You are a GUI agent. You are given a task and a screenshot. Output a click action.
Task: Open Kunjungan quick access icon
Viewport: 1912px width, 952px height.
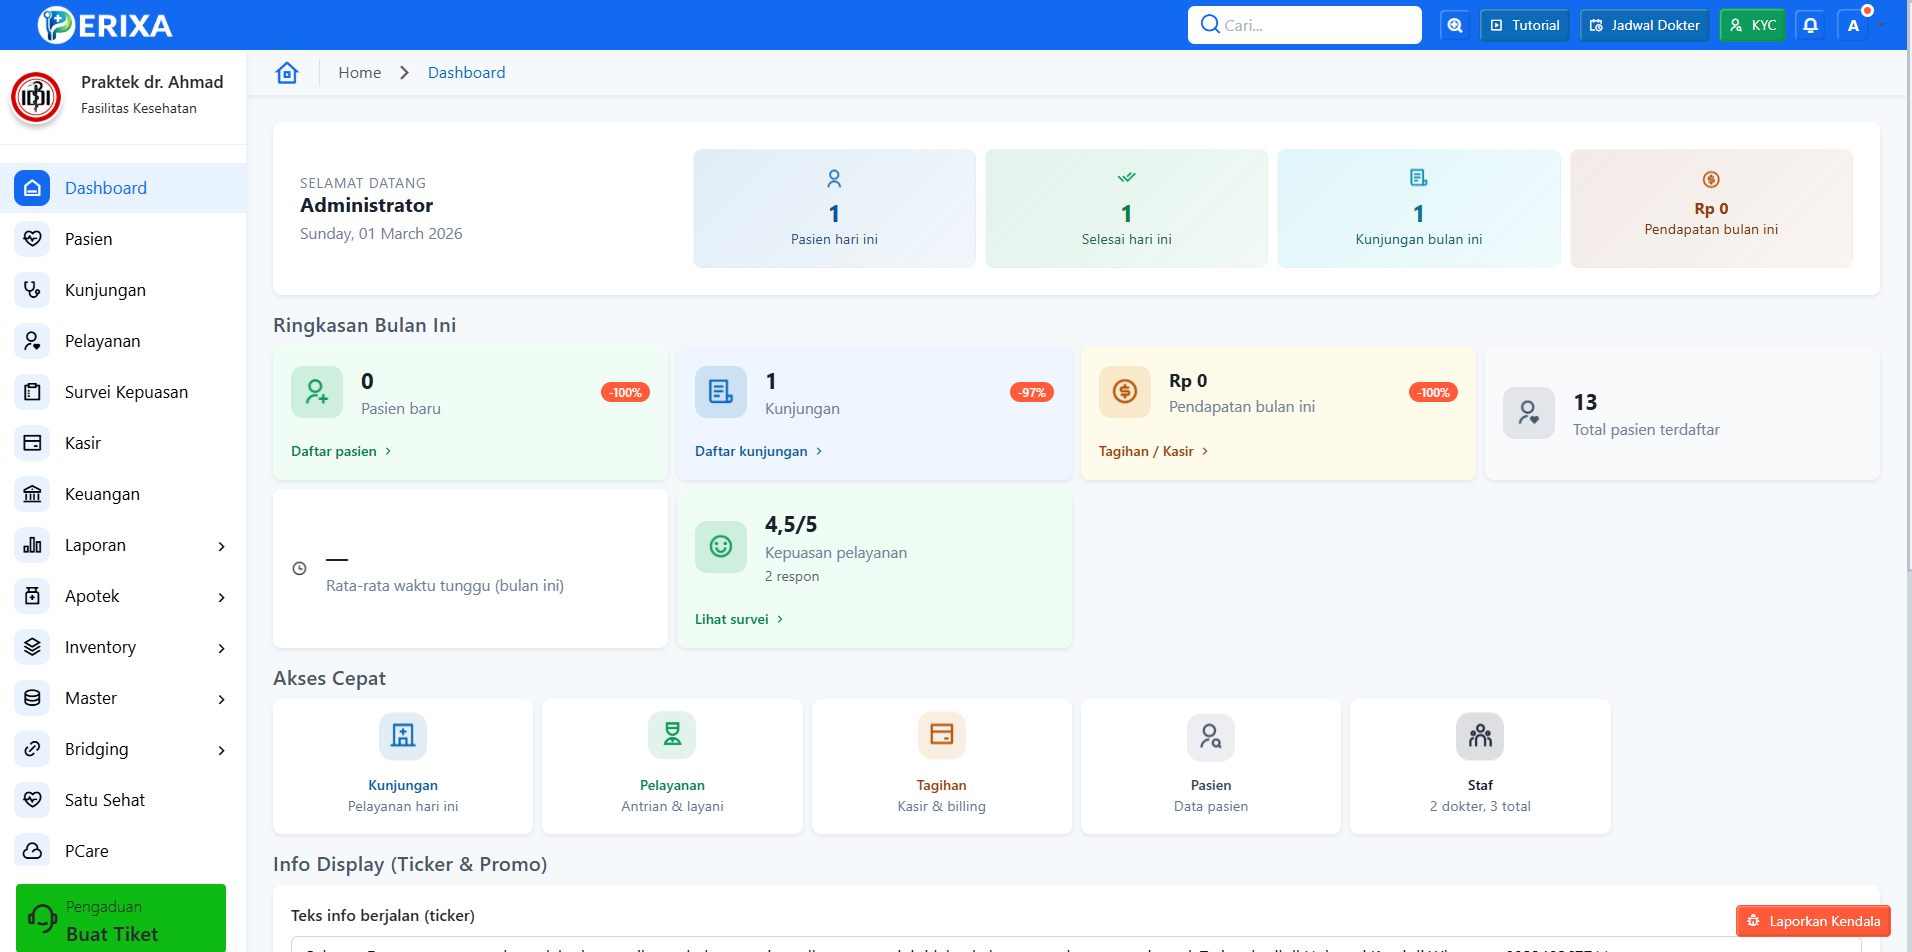[403, 736]
